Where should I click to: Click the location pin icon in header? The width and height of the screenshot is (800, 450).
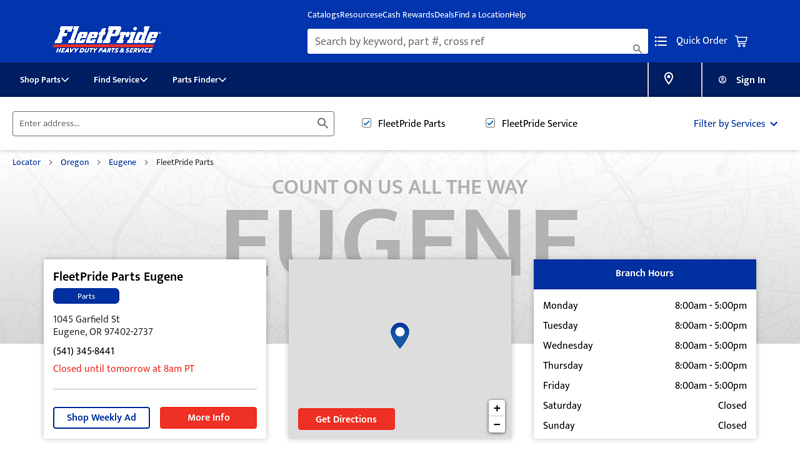669,79
